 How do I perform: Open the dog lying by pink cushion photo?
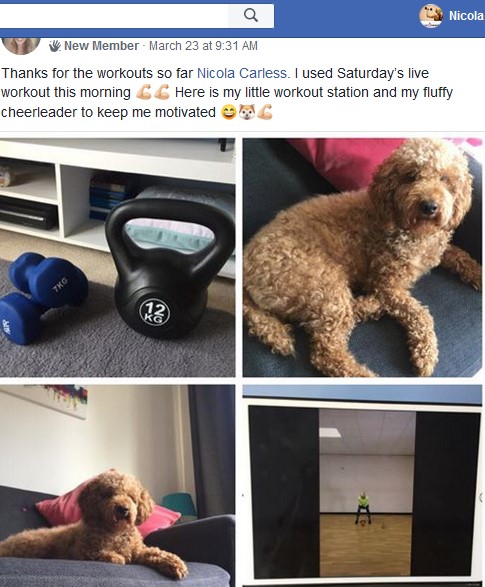[118, 486]
